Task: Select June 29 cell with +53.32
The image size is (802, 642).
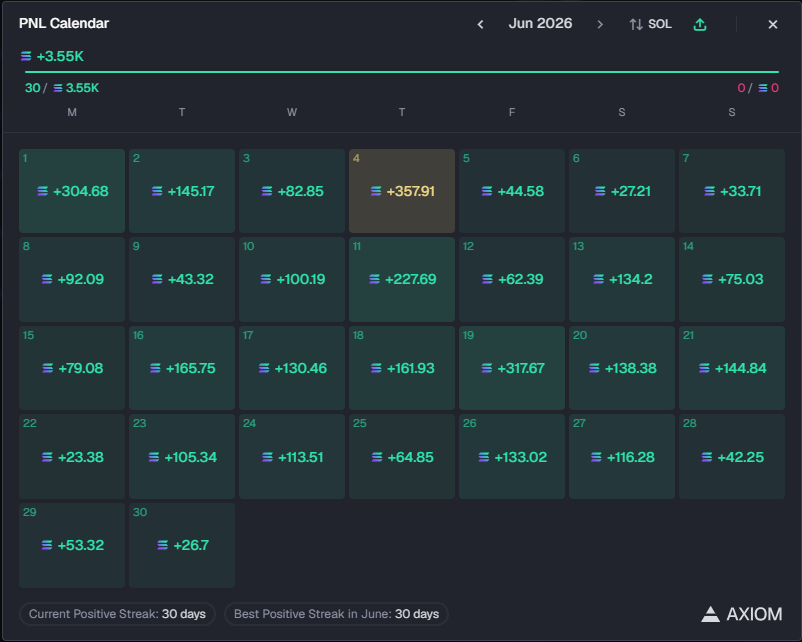Action: 72,545
